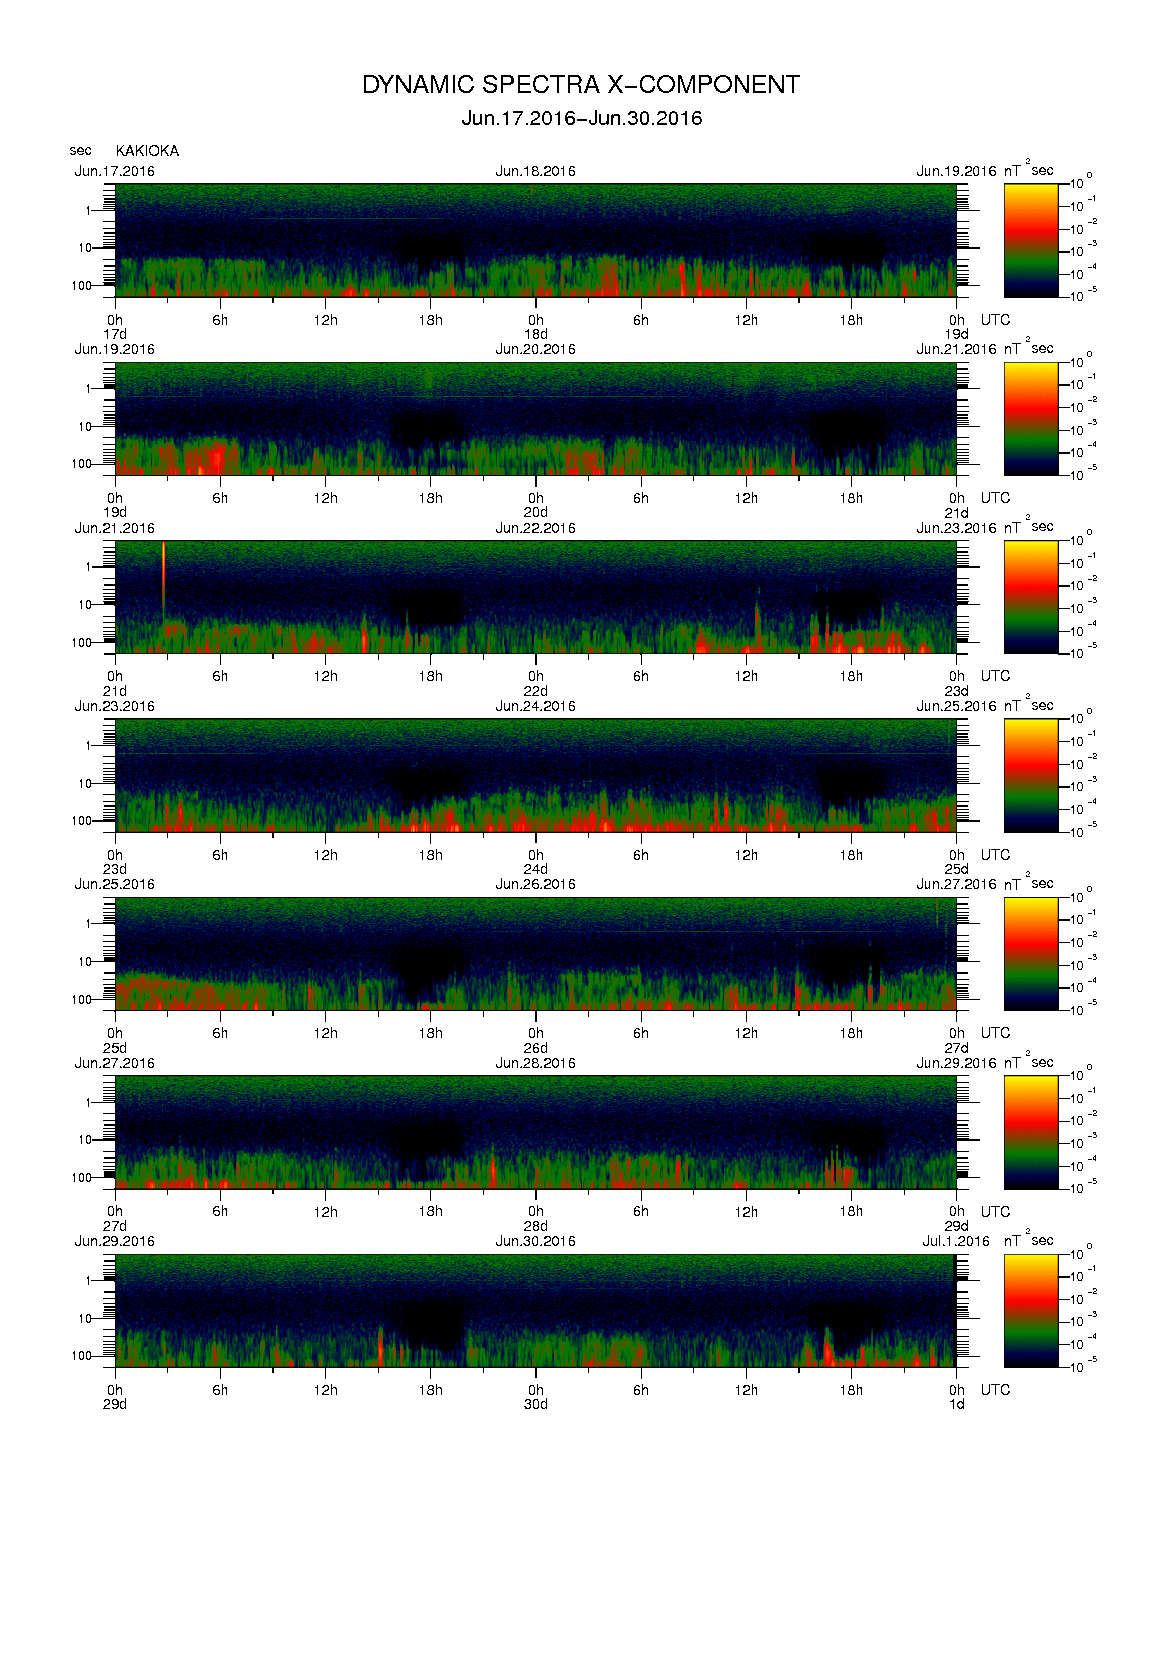Screen dimensions: 1165x1679
Task: Click the UTC label of the bottom Jun.29 row
Action: (995, 1390)
